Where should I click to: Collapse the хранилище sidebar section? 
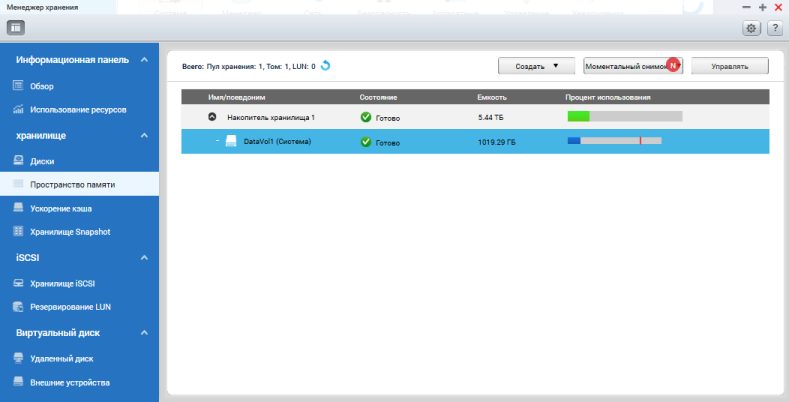tap(144, 135)
